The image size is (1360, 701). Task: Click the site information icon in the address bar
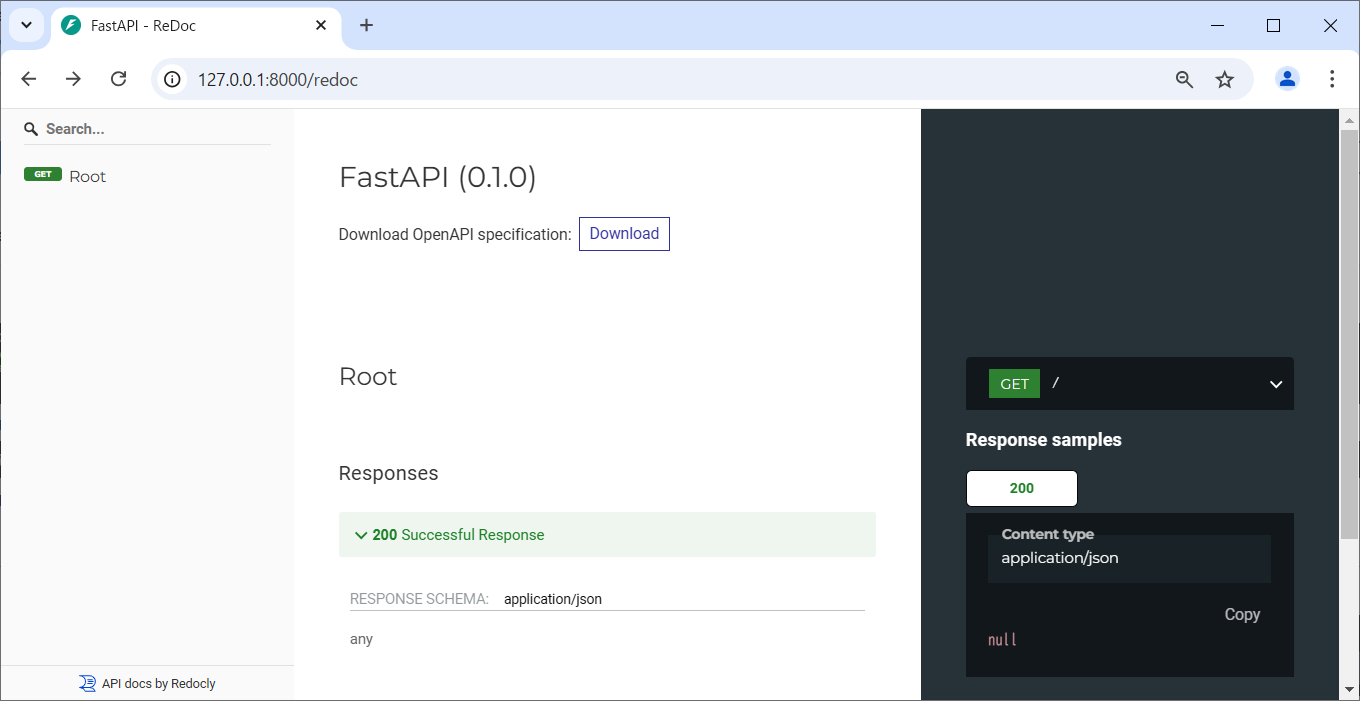[171, 80]
